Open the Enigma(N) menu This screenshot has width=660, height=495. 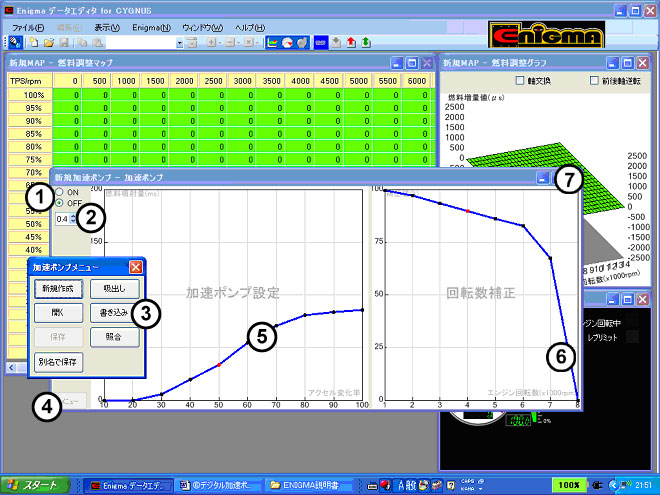click(x=152, y=28)
